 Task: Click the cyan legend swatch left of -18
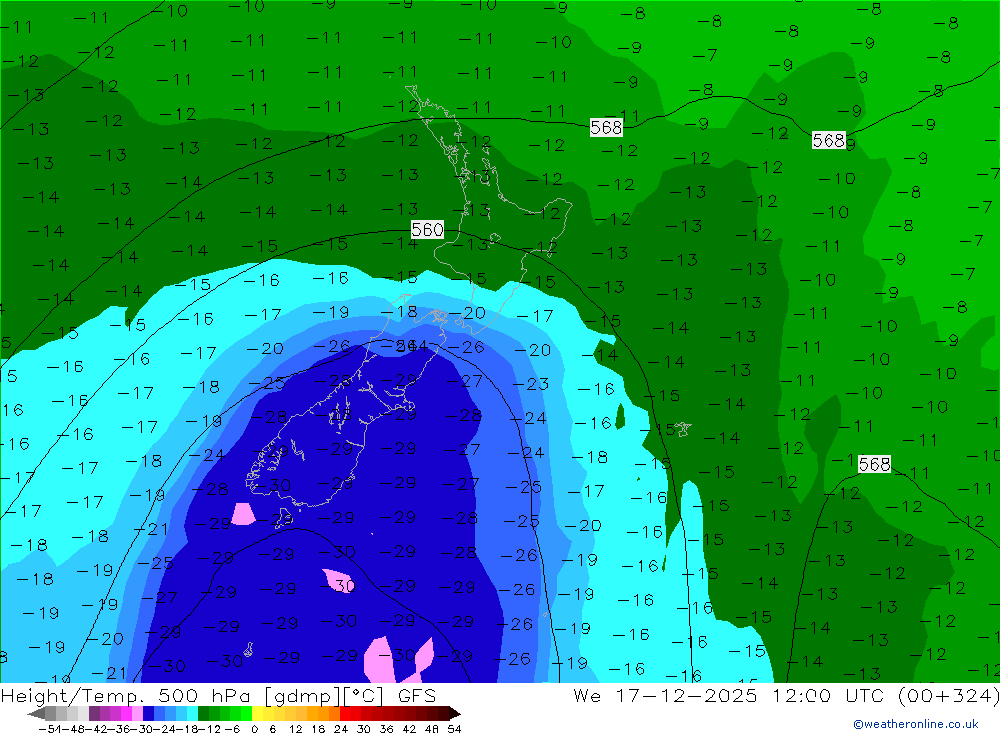pos(192,713)
